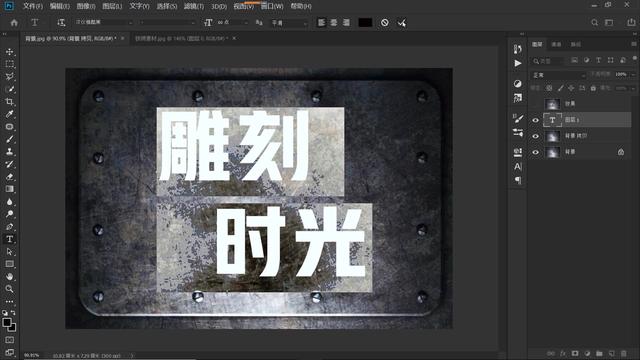Image resolution: width=640 pixels, height=360 pixels.
Task: Select the Eraser tool
Action: [x=9, y=177]
